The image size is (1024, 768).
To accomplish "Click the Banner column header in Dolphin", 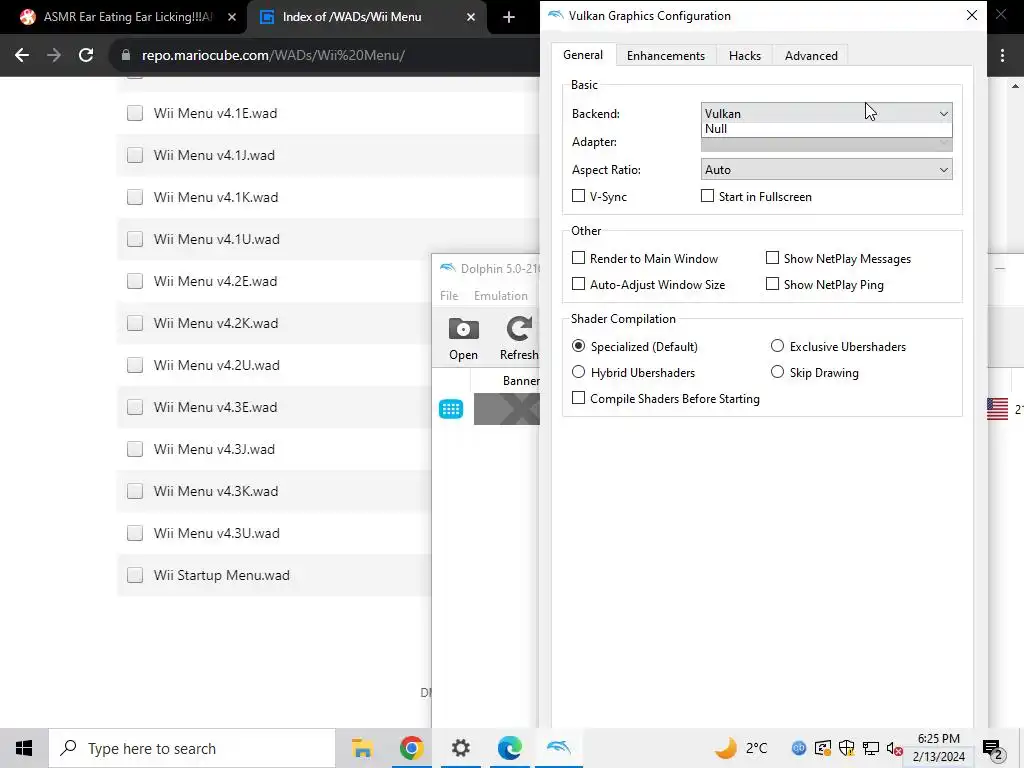I will [x=520, y=381].
